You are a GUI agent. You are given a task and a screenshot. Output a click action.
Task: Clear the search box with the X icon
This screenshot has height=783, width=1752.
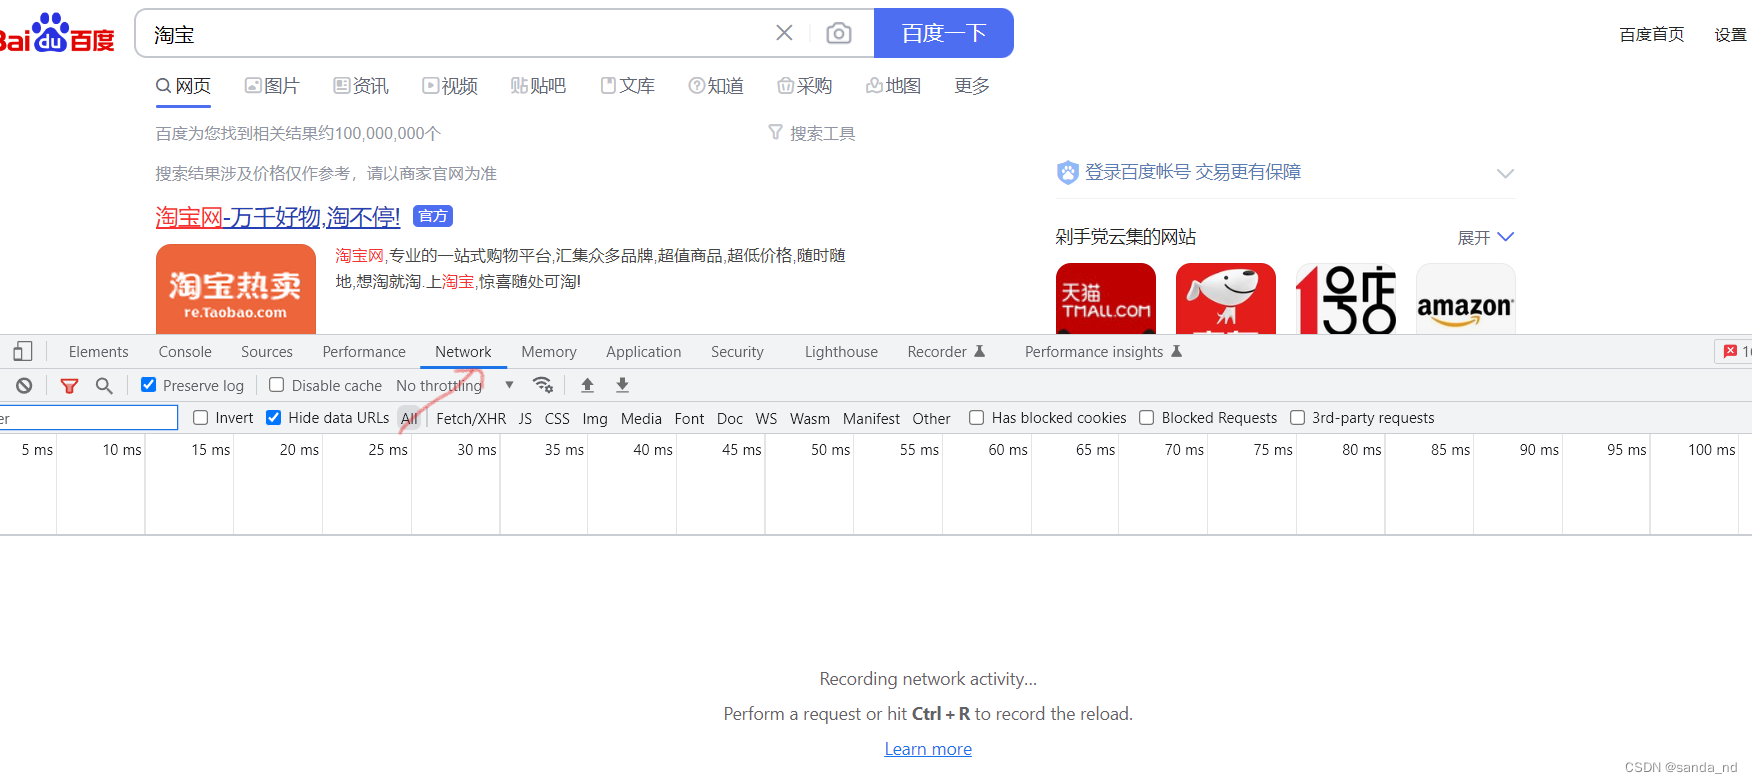click(x=784, y=34)
